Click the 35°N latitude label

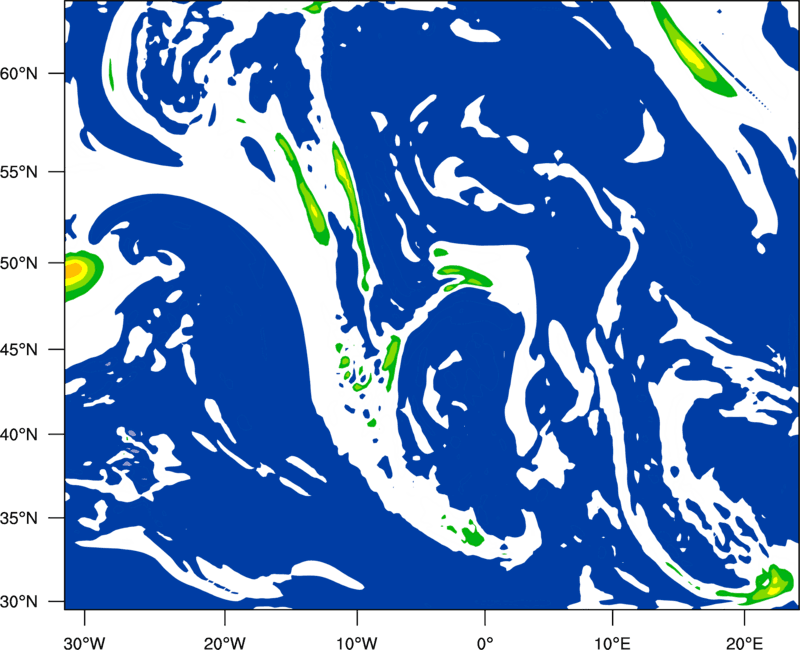19,519
